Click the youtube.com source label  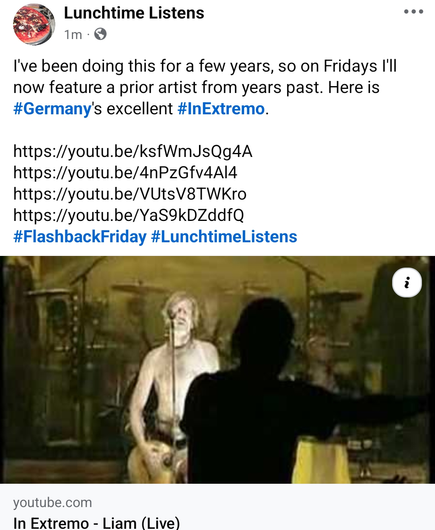pos(52,503)
